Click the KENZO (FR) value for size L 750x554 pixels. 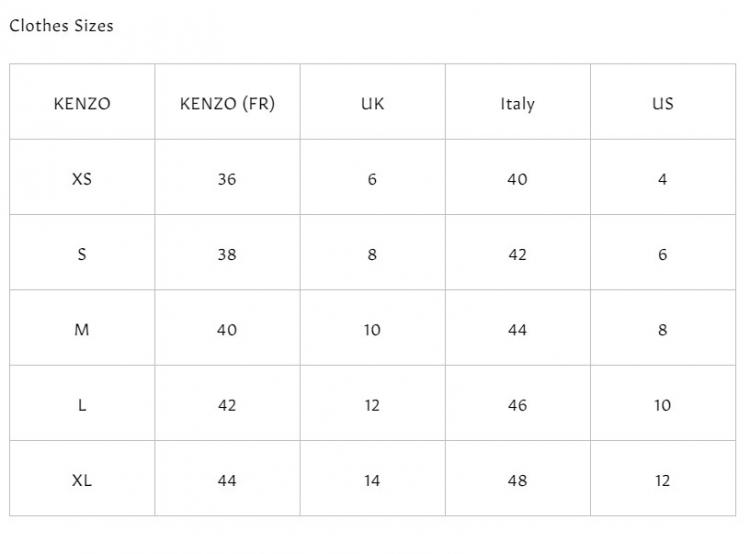(227, 405)
